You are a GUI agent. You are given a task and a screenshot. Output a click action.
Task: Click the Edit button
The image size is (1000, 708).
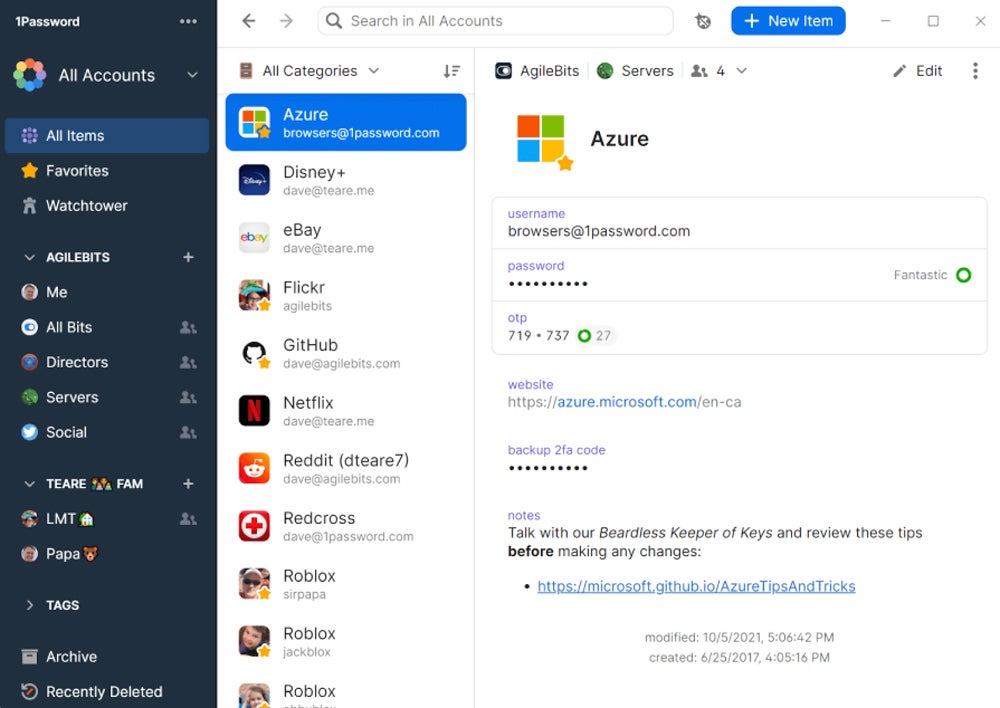coord(918,71)
